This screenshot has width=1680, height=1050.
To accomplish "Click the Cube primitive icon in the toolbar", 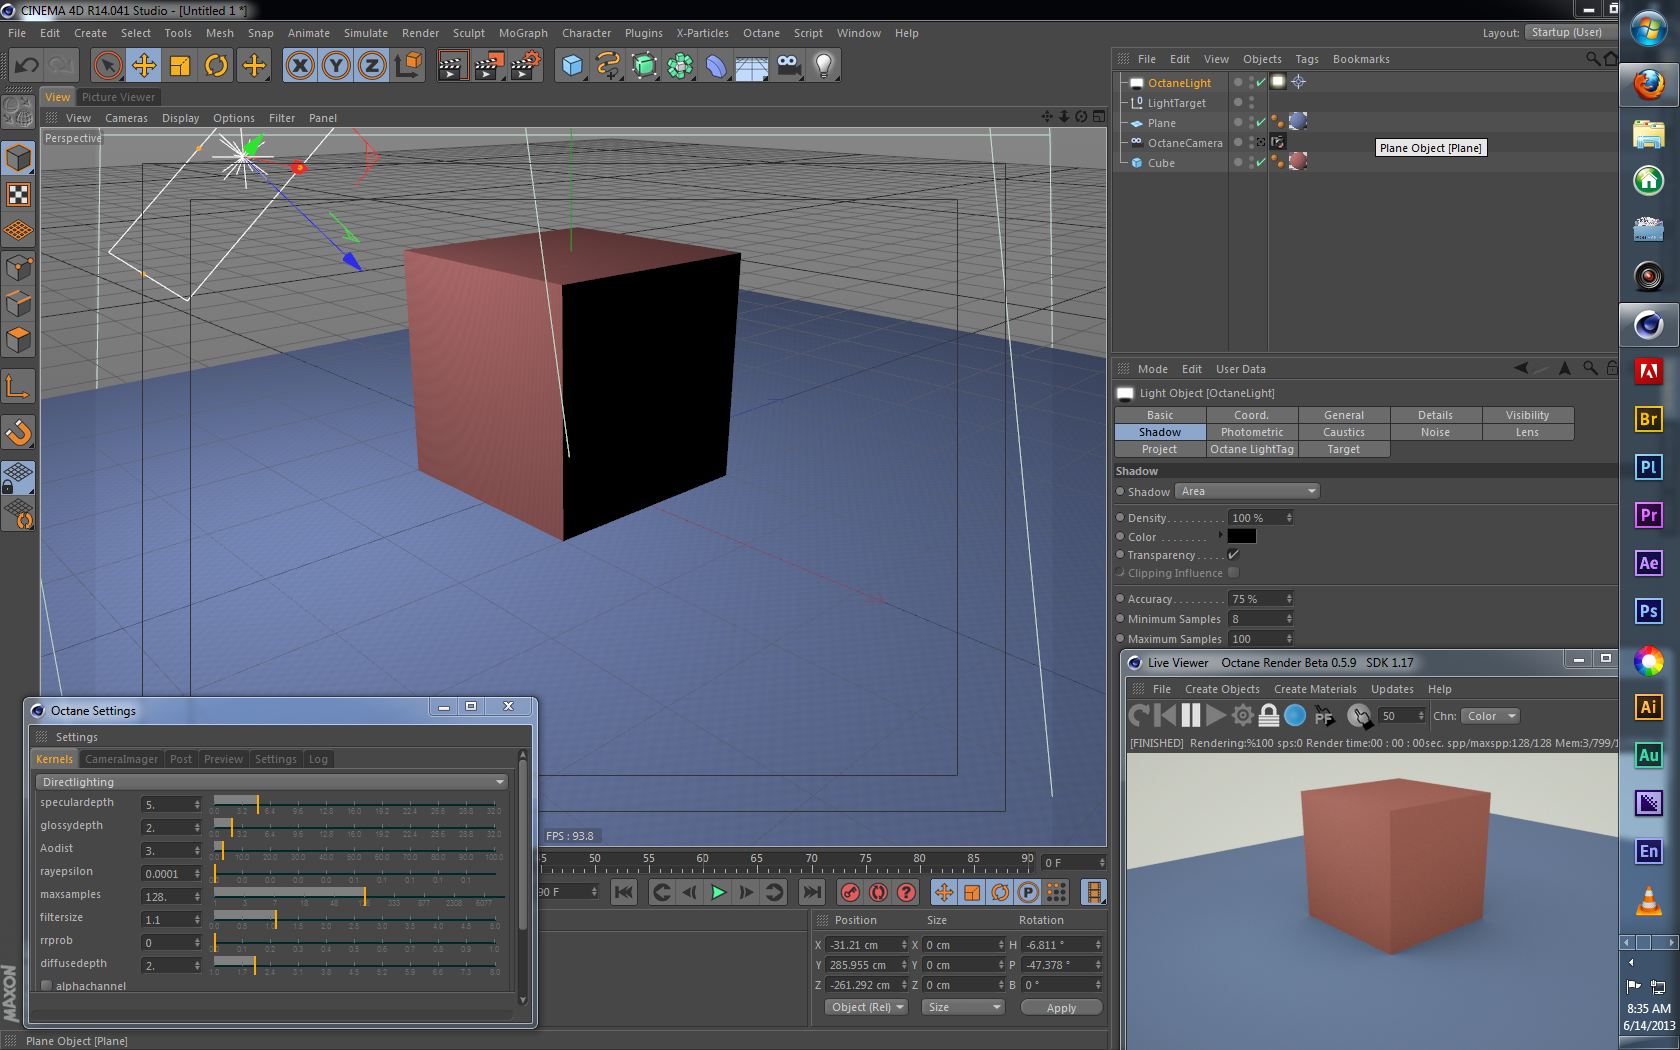I will tap(572, 66).
